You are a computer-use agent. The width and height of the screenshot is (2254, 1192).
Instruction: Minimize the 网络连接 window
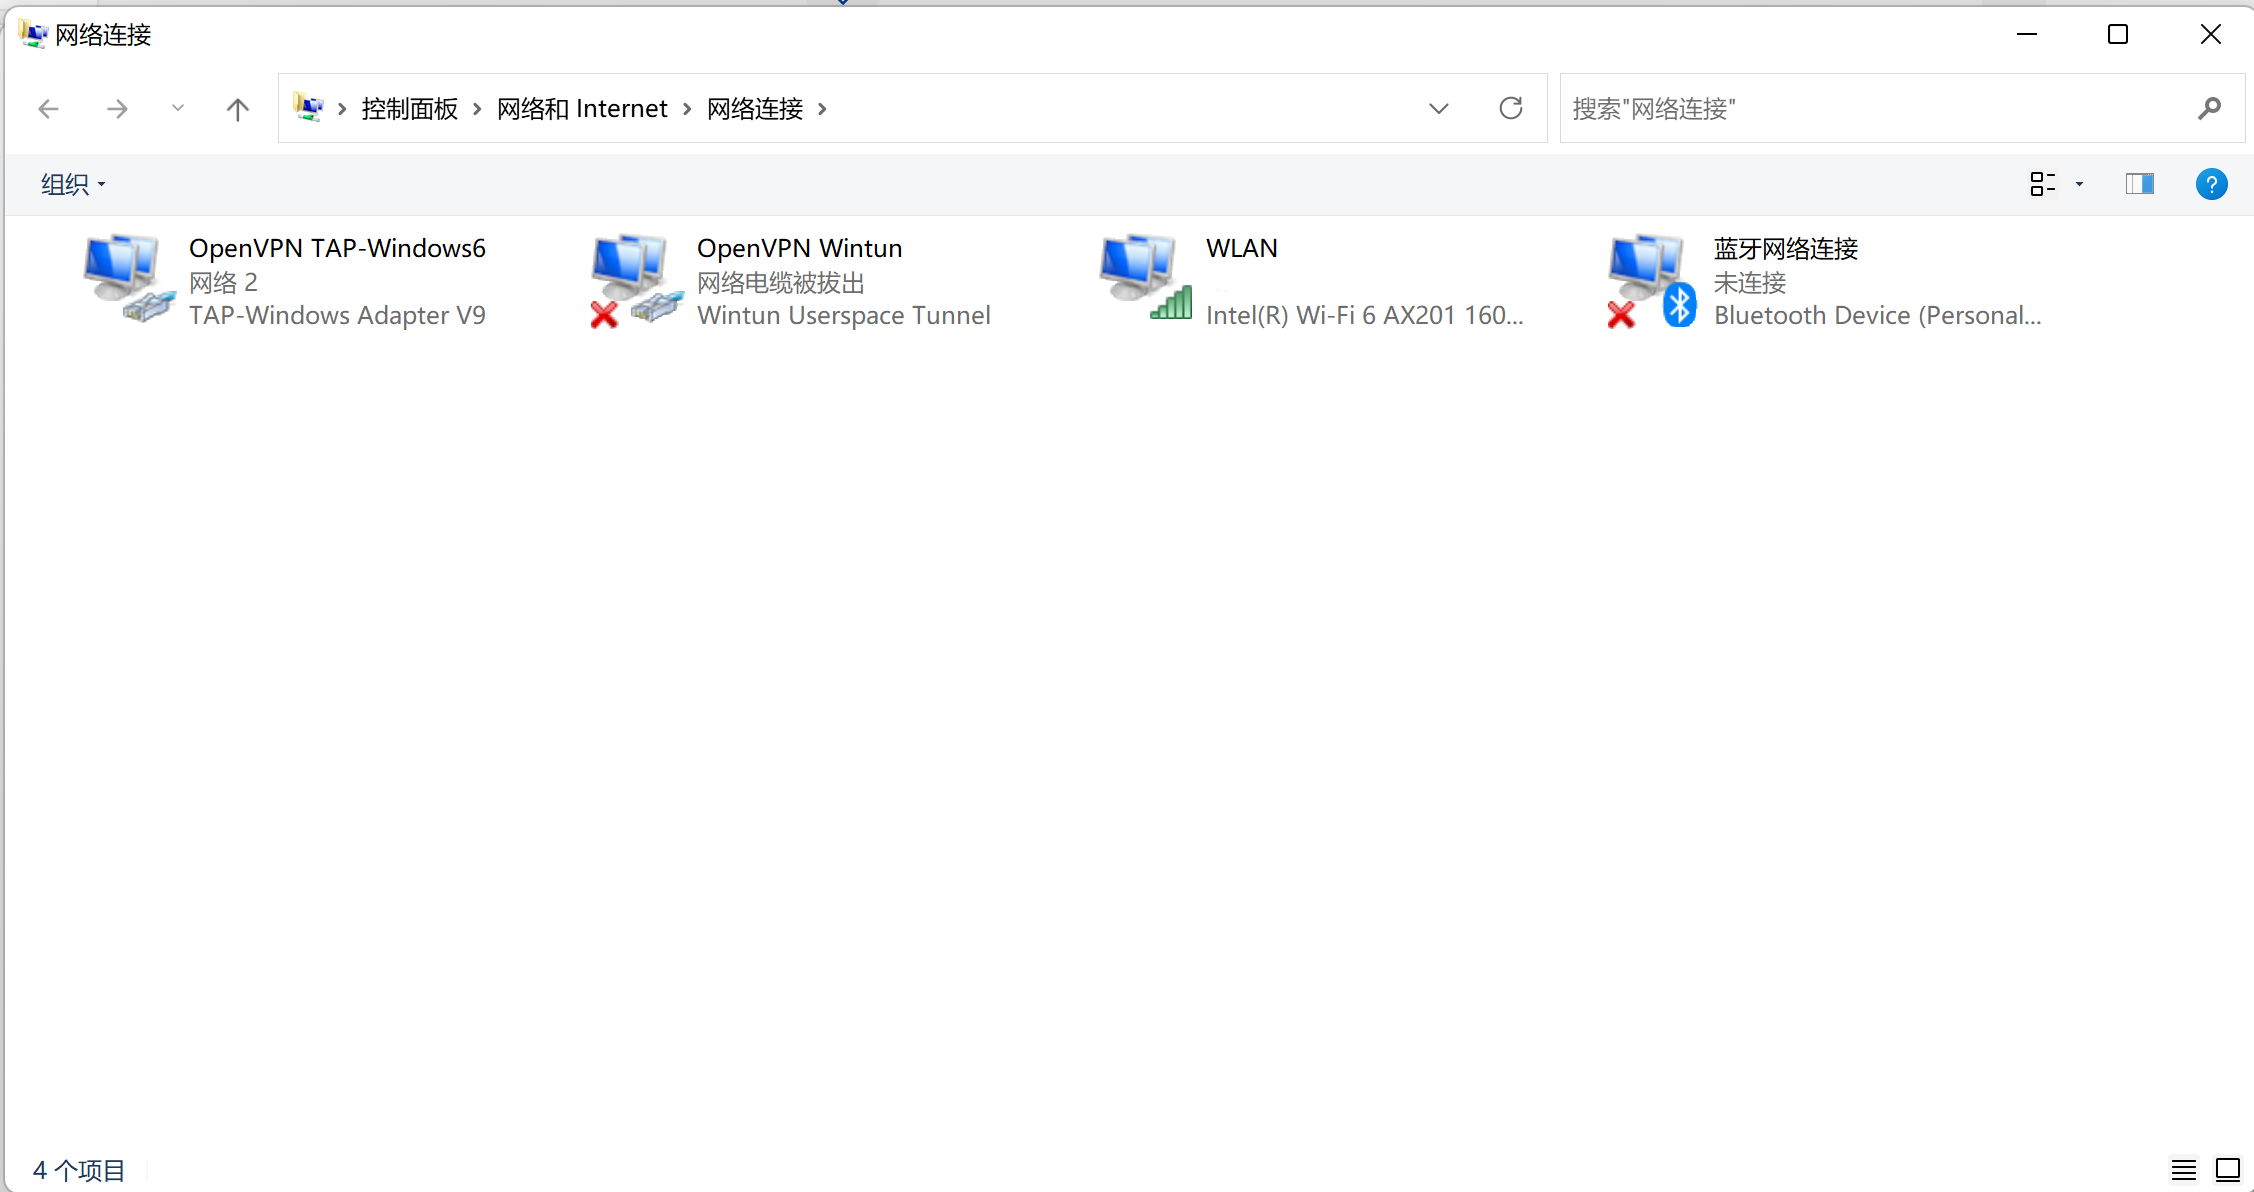(x=2027, y=34)
